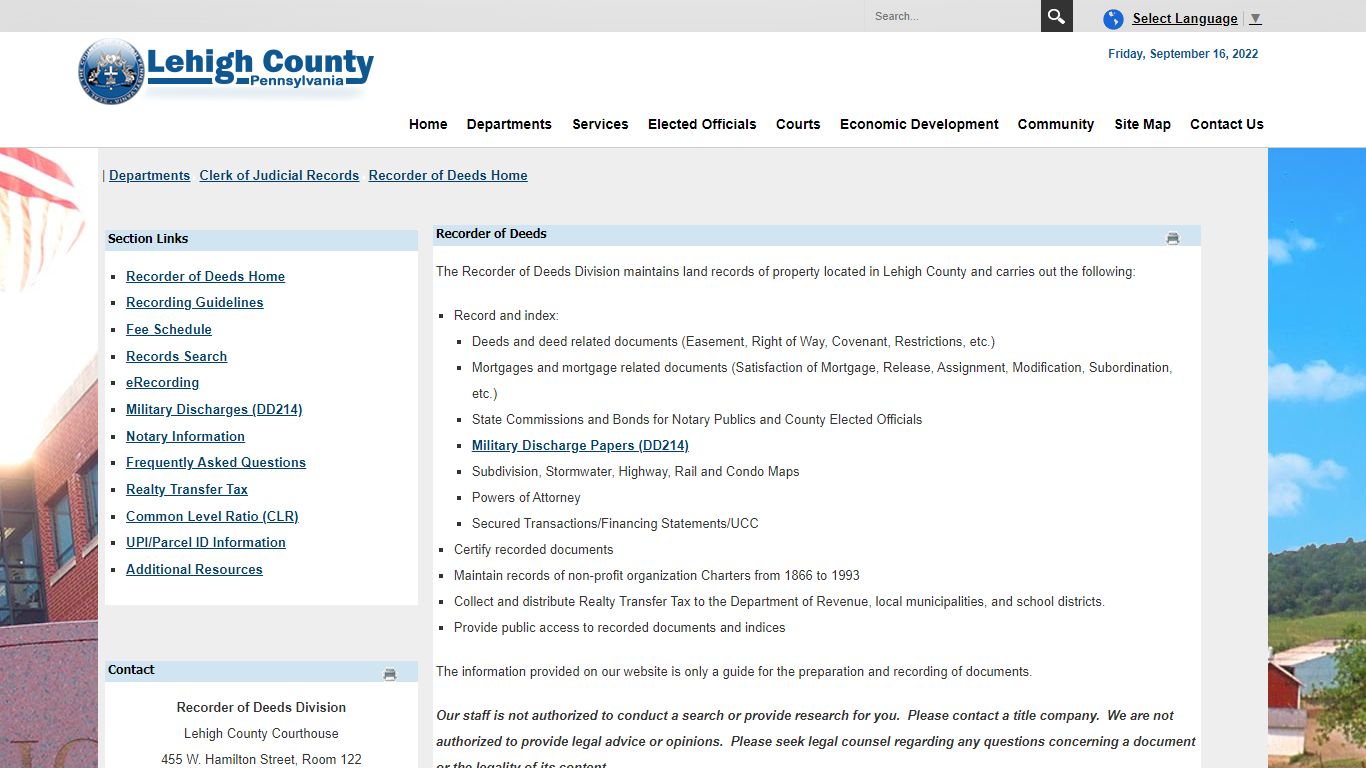Open Frequently Asked Questions link
The width and height of the screenshot is (1366, 768).
(216, 462)
